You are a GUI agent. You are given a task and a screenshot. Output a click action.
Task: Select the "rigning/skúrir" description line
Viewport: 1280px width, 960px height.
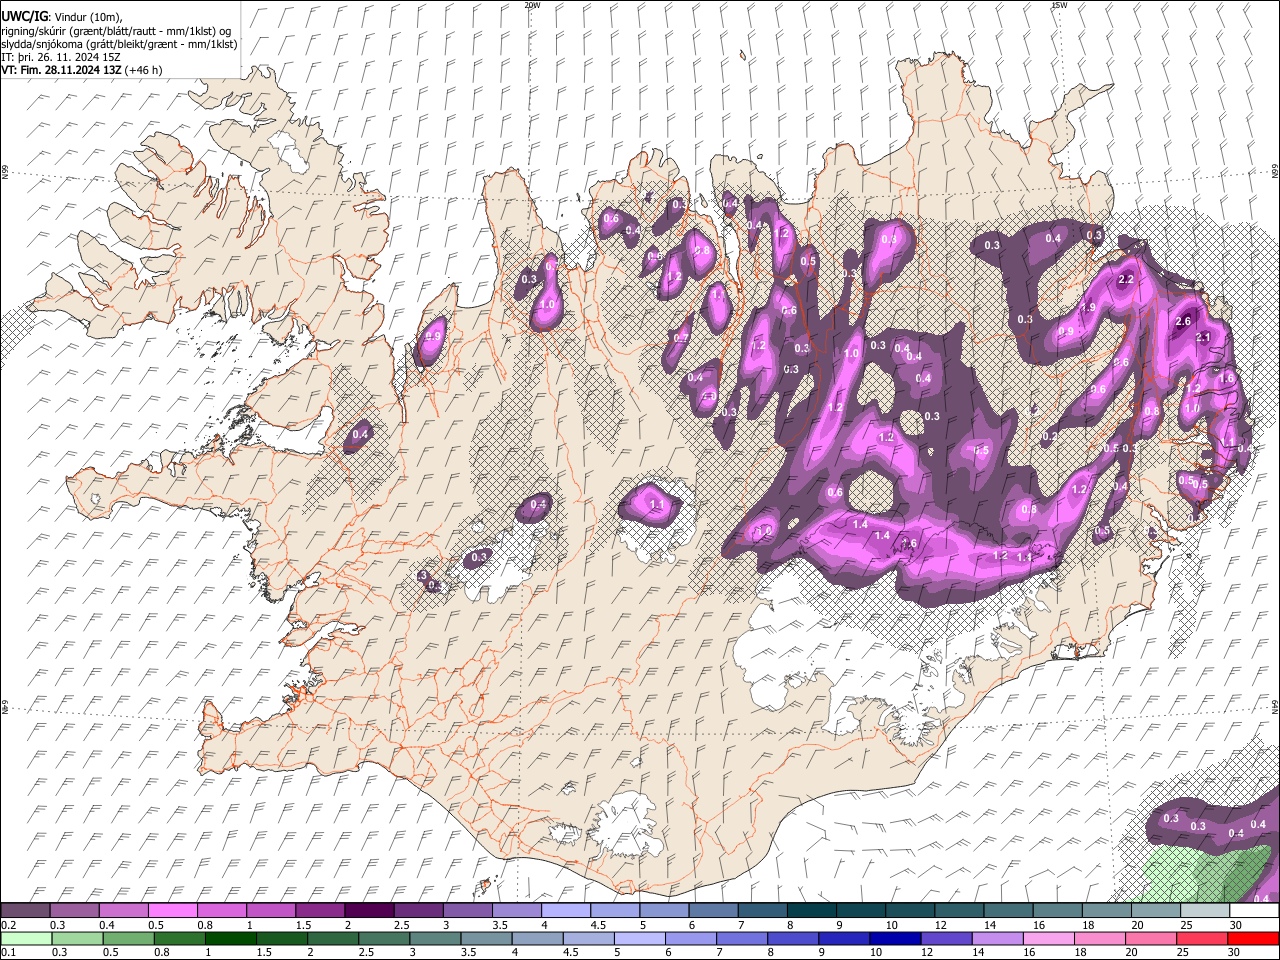click(x=117, y=31)
